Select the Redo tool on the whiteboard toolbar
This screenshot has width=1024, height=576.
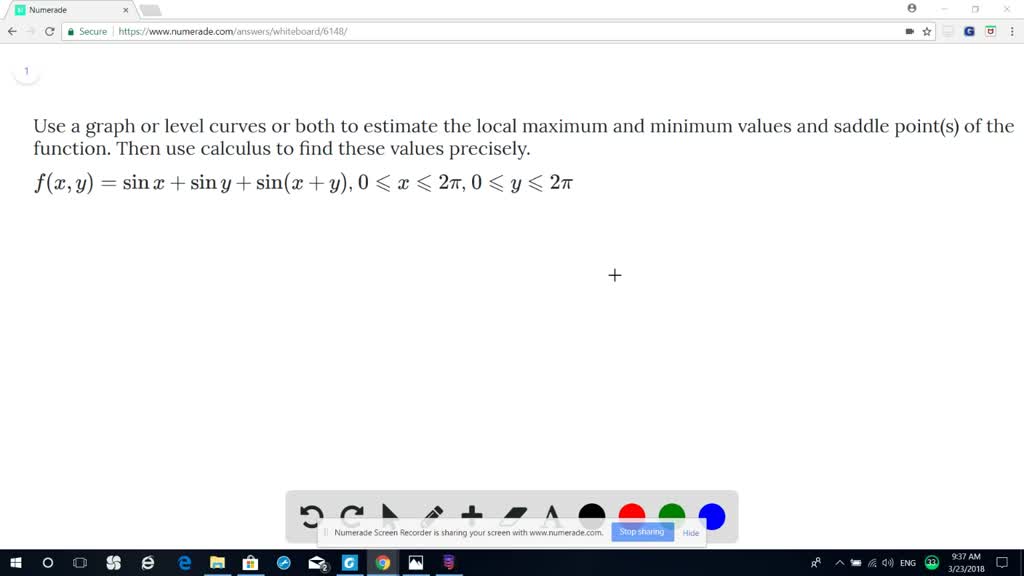pos(352,514)
